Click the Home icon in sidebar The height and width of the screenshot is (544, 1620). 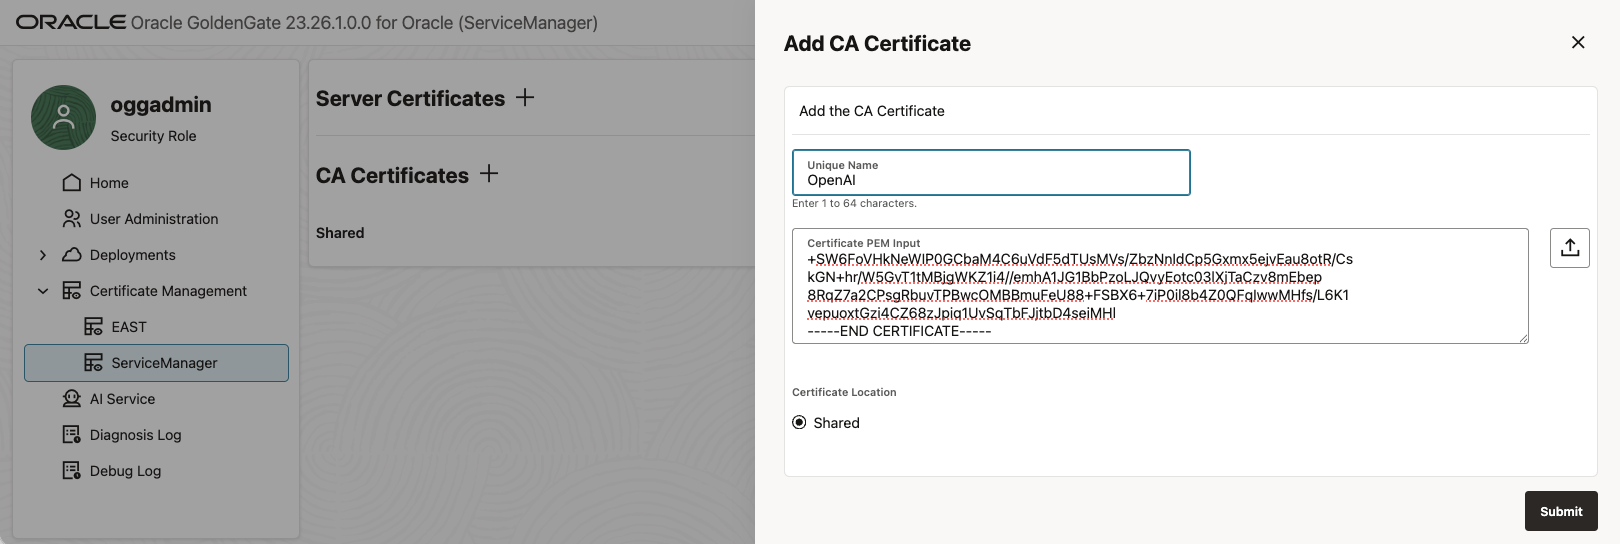[71, 183]
